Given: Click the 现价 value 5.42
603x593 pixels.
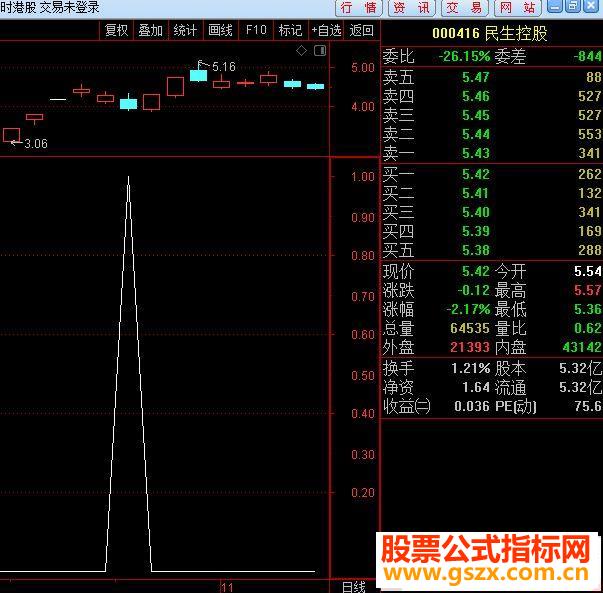Looking at the screenshot, I should coord(476,271).
